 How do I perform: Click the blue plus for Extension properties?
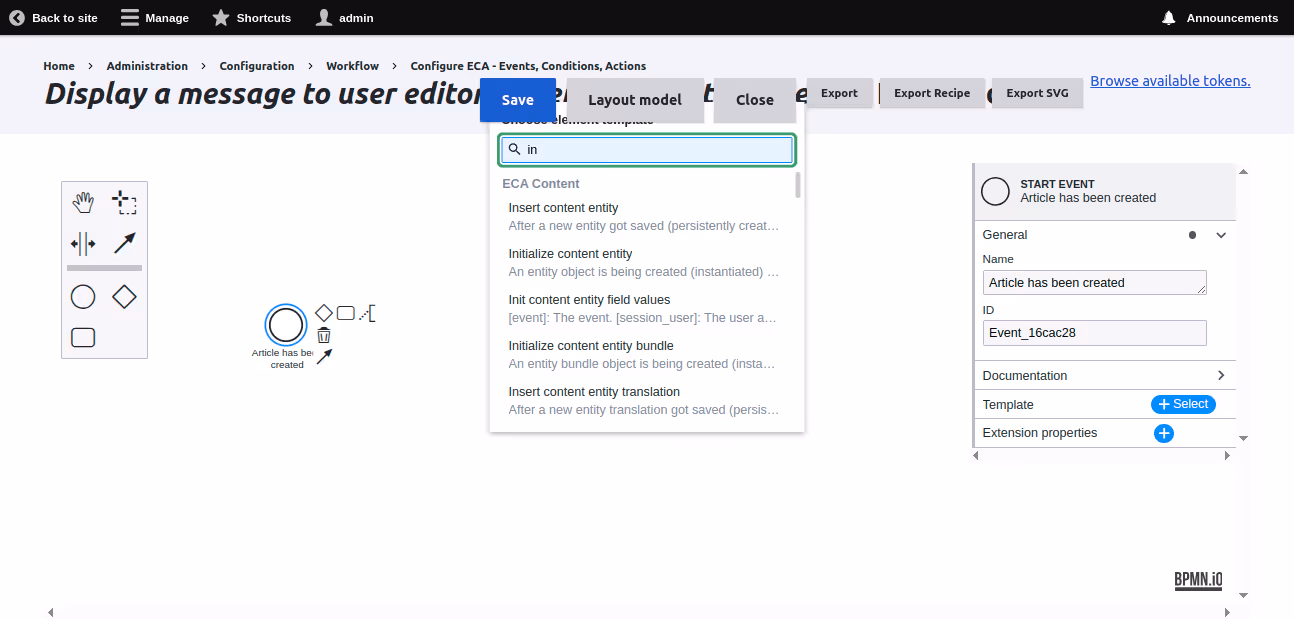click(x=1164, y=433)
